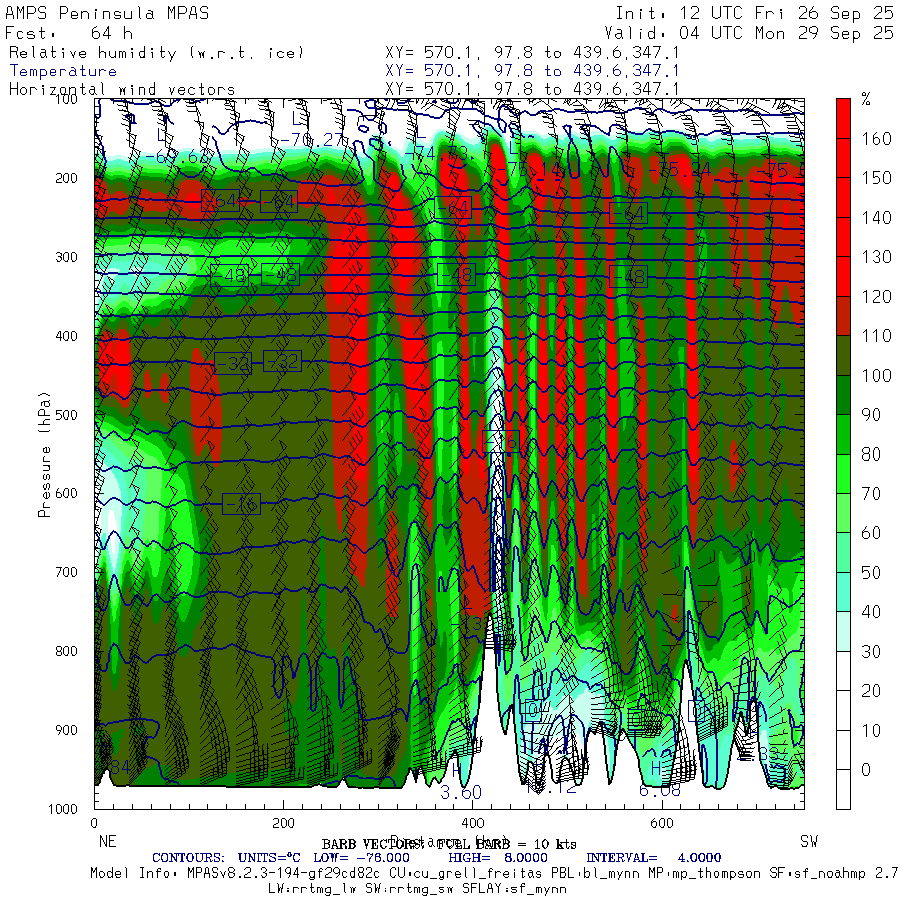Click the 'LOW= -76.000' contour value

361,858
